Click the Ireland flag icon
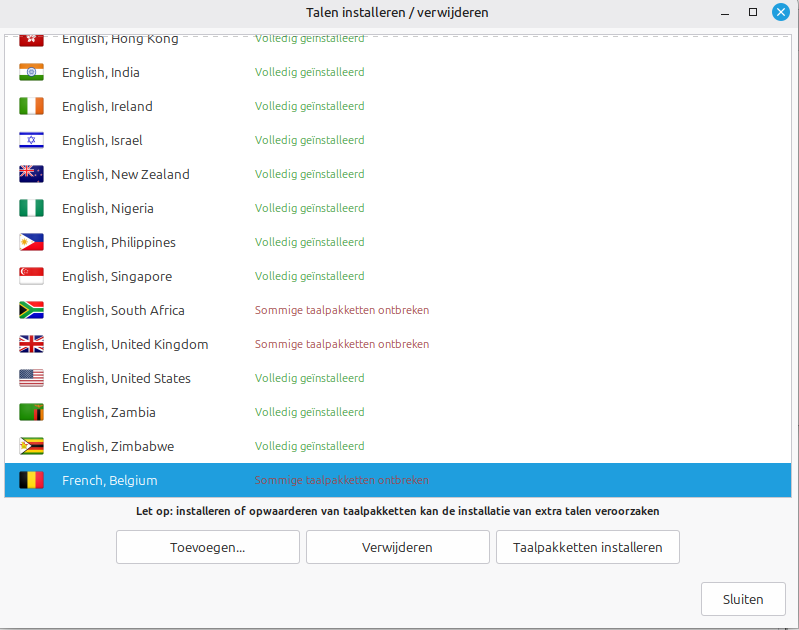The height and width of the screenshot is (630, 799). point(31,106)
